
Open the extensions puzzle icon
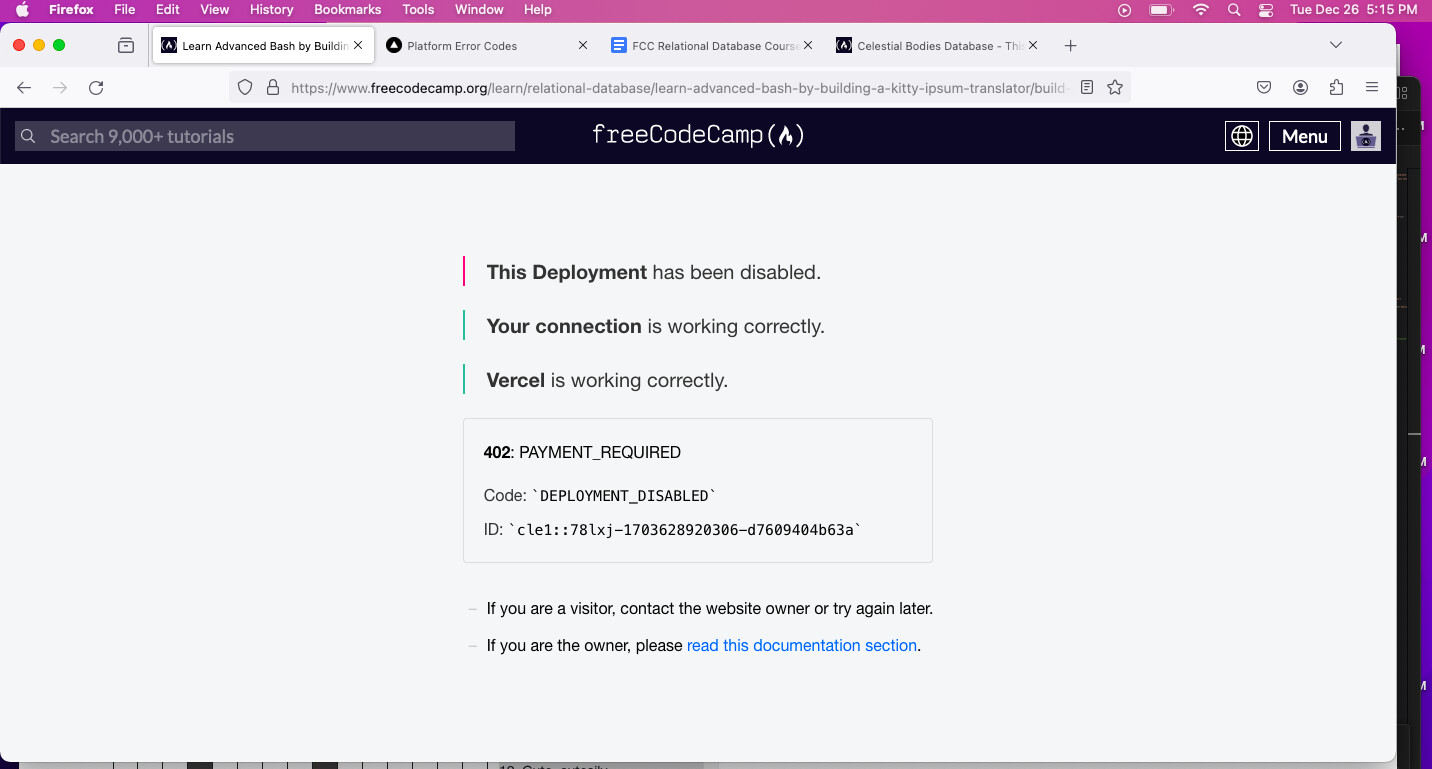[x=1336, y=87]
